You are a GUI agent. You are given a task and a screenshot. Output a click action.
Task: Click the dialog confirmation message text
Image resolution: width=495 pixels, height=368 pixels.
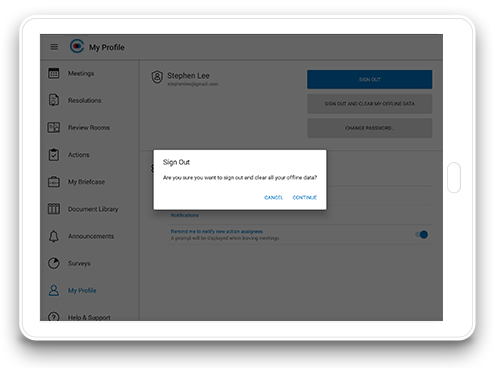240,178
